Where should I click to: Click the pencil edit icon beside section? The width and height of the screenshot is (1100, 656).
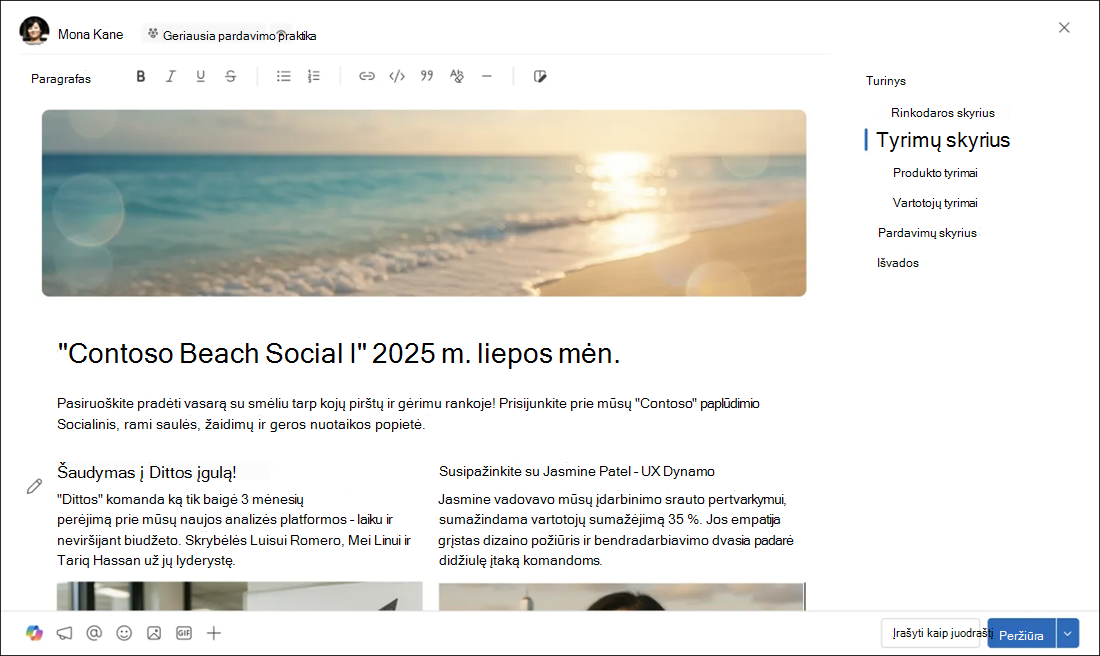coord(34,486)
